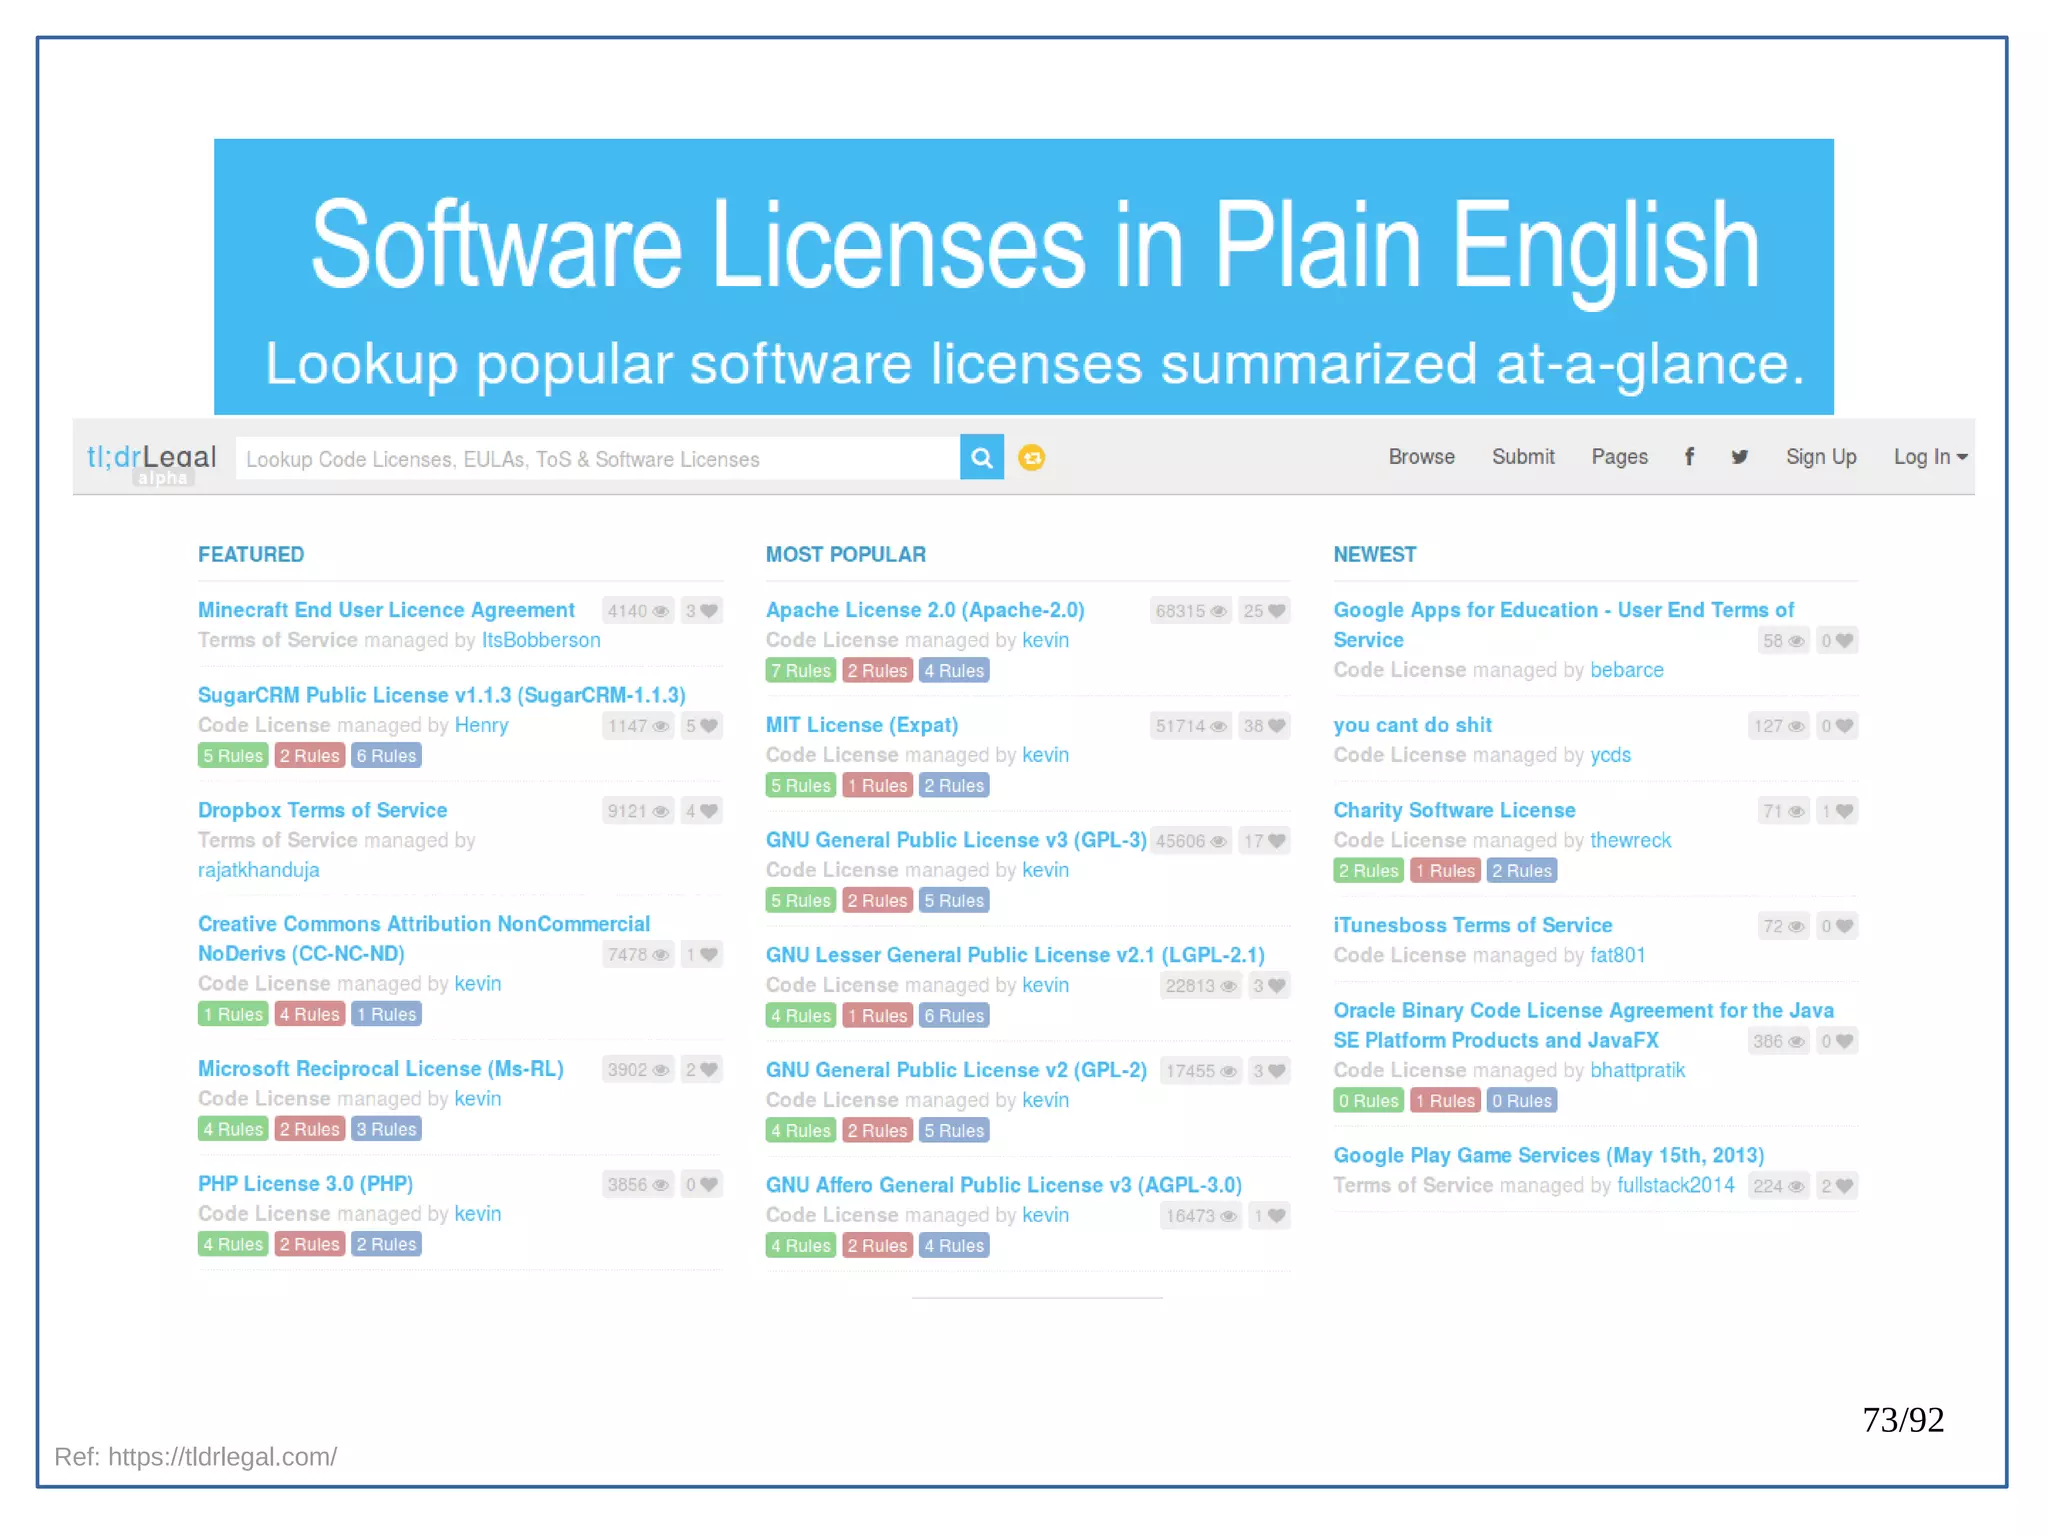Click eye view count on MIT License
This screenshot has height=1536, width=2048.
click(x=1190, y=726)
